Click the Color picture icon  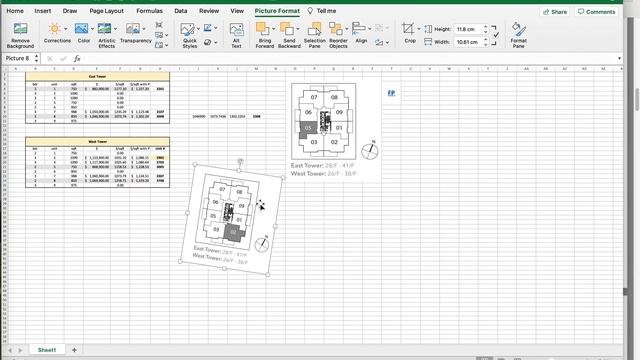81,29
